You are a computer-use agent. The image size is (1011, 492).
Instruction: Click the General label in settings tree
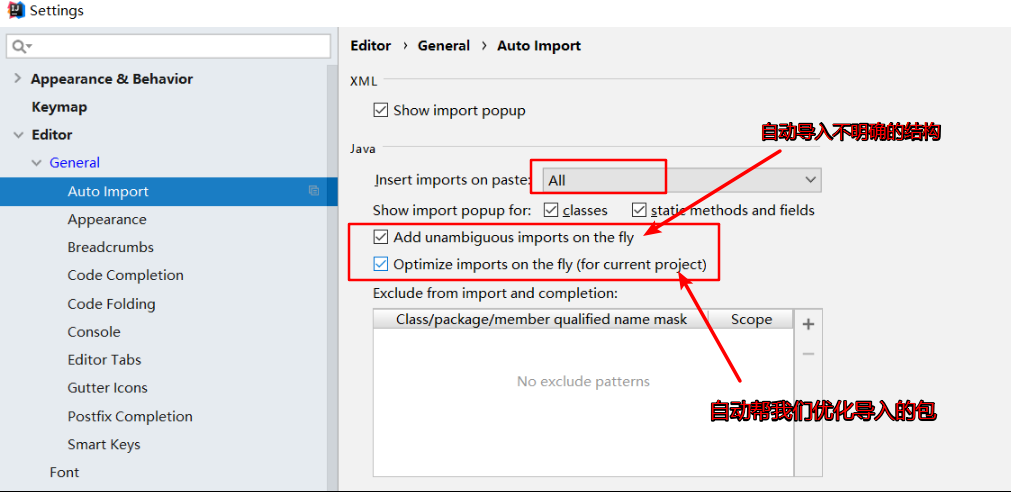[75, 162]
